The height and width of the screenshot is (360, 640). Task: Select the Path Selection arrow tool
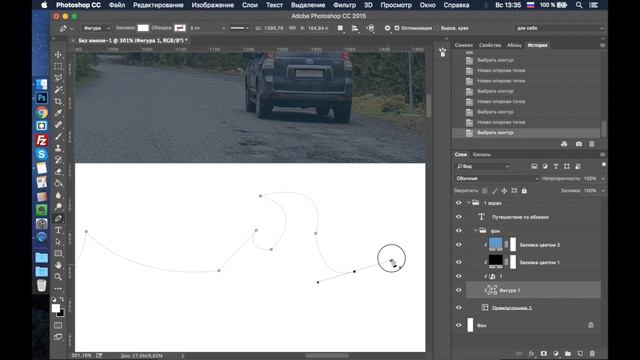point(58,242)
